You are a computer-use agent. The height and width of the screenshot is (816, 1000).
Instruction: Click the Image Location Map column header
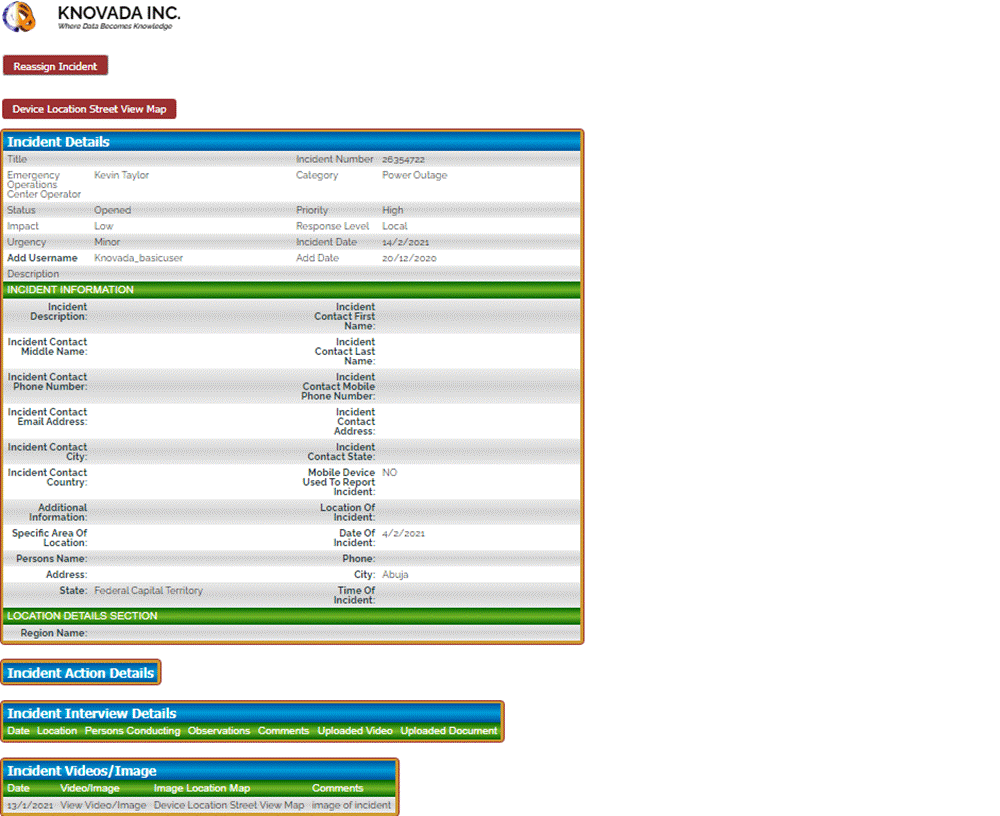click(x=202, y=788)
